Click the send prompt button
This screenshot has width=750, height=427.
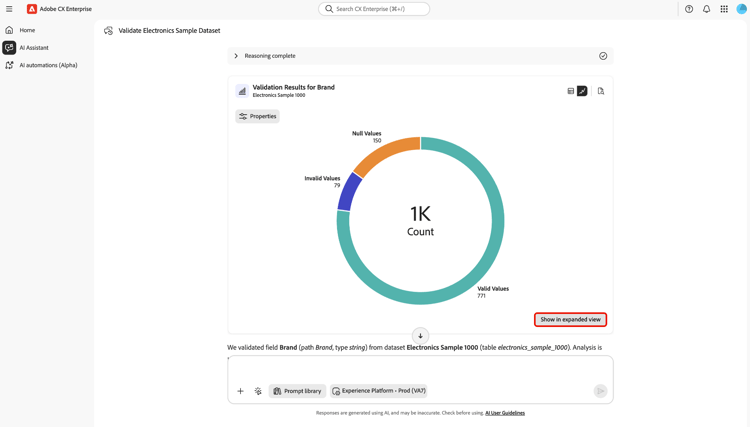600,391
